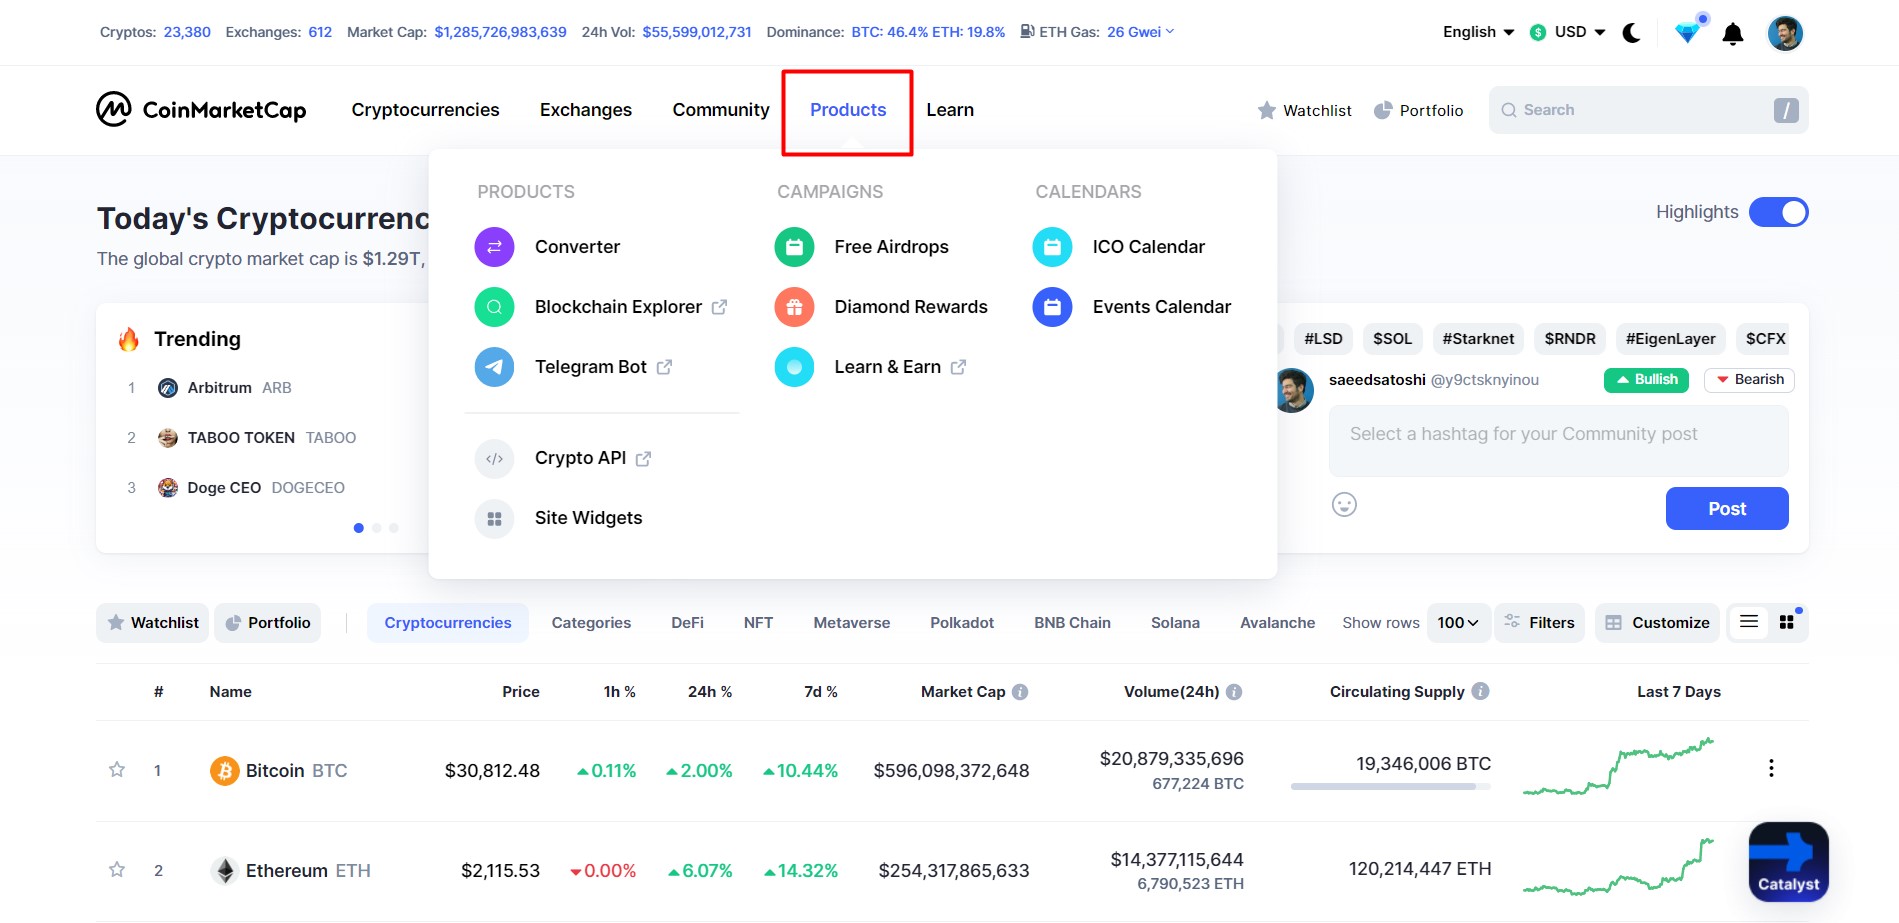This screenshot has width=1899, height=923.
Task: Click Market Cap info icon
Action: tap(1020, 692)
